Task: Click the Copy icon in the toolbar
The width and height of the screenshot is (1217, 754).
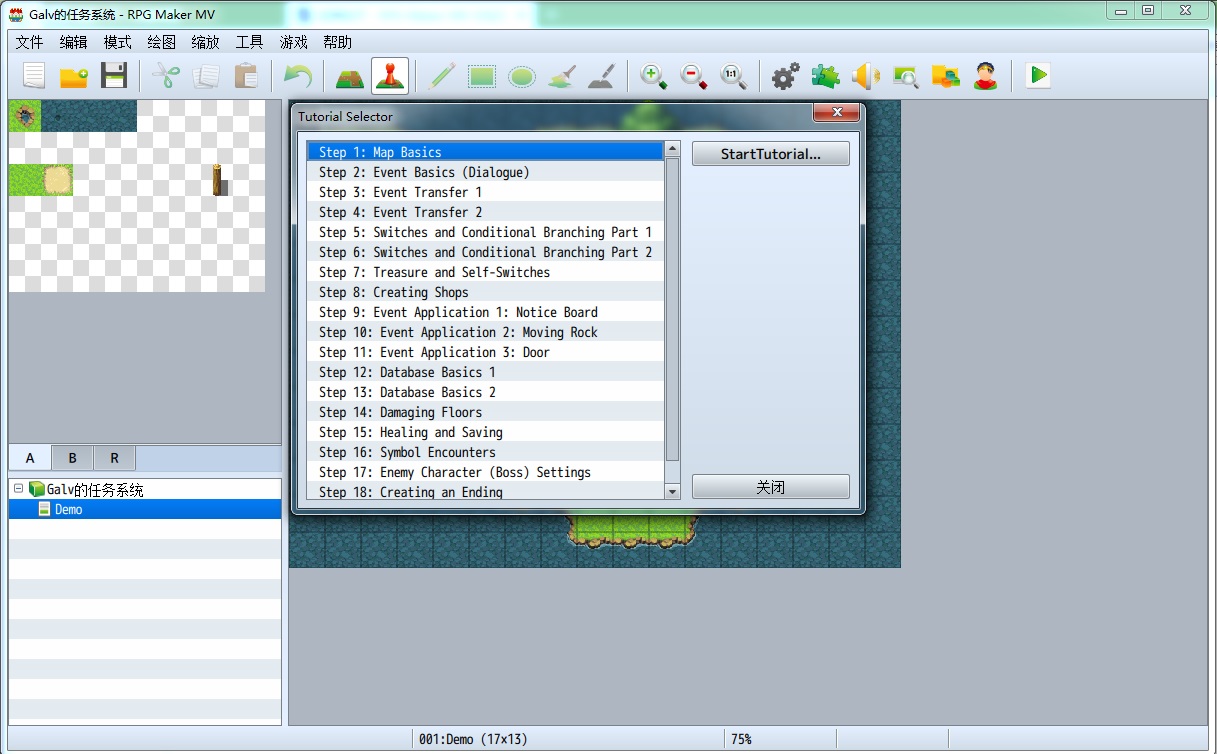Action: 206,76
